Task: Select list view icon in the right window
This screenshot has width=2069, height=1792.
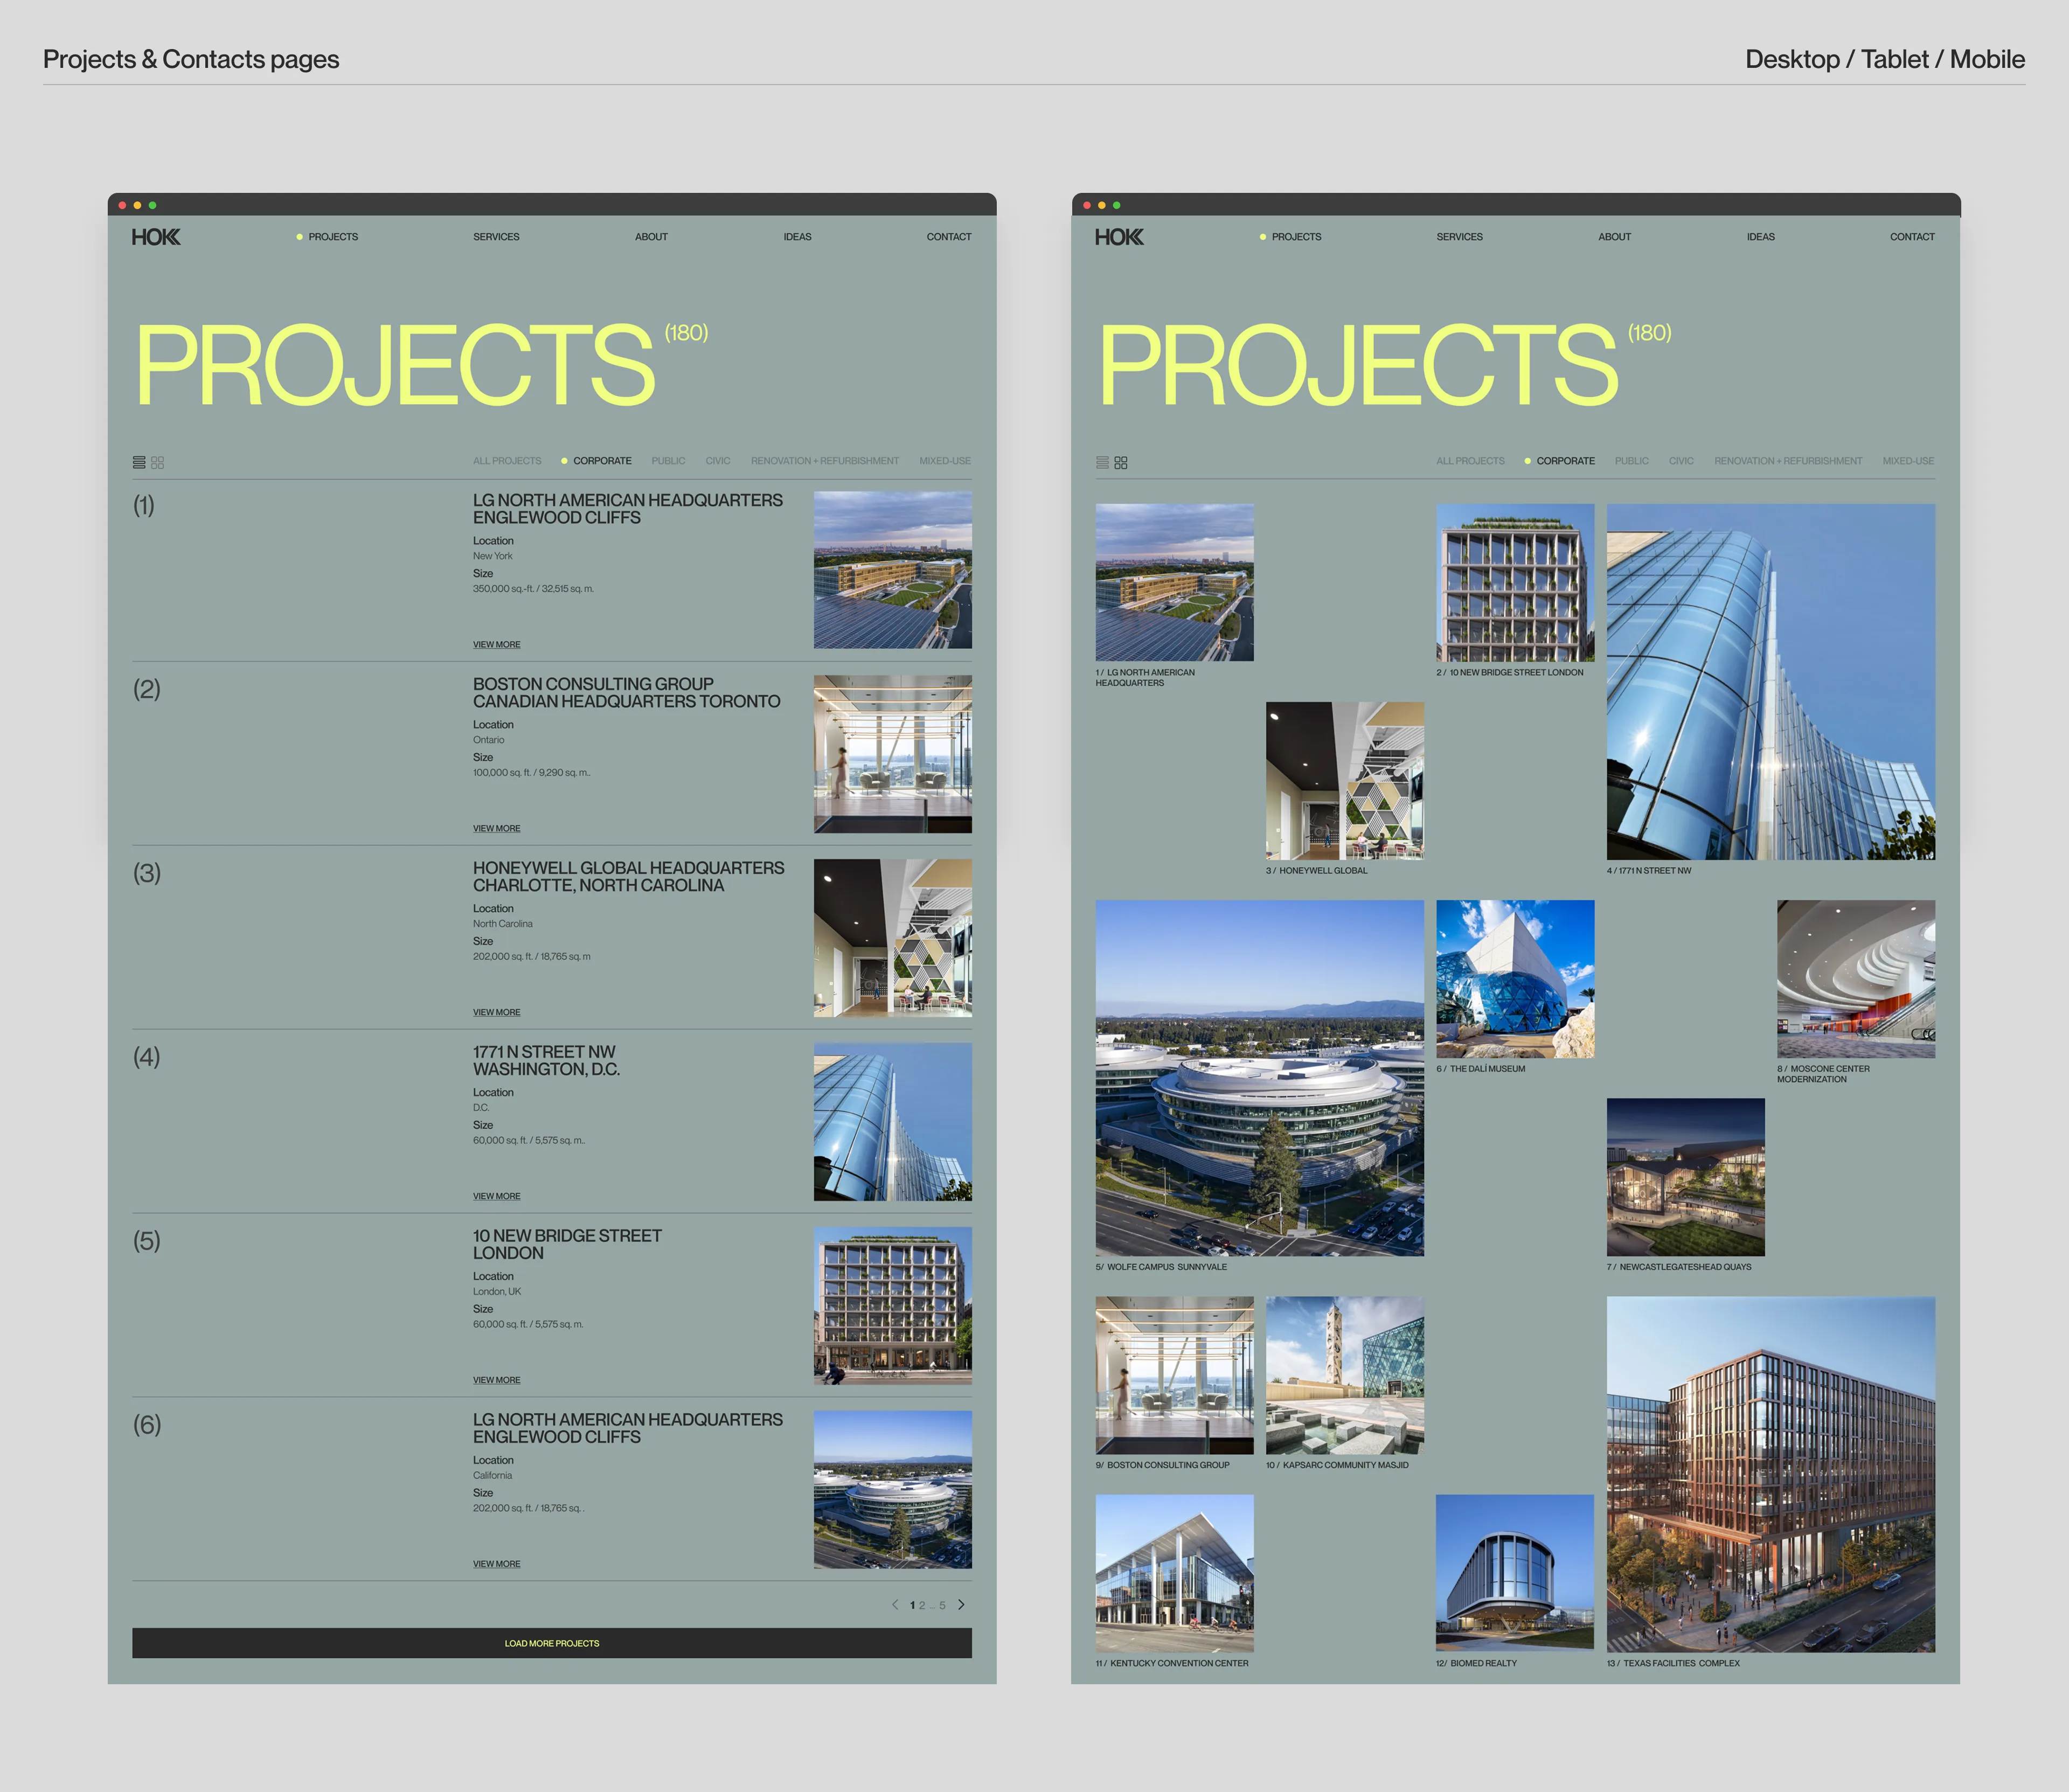Action: pos(1102,462)
